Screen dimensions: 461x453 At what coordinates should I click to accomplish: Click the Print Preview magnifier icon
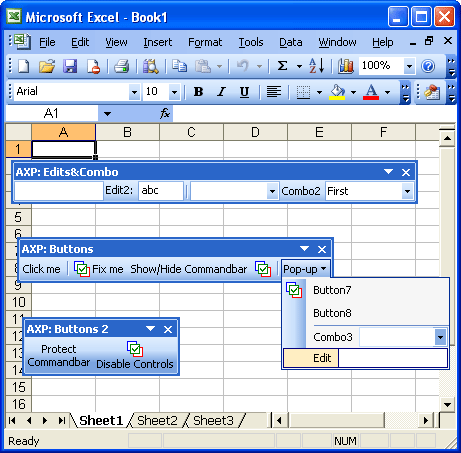(x=151, y=66)
